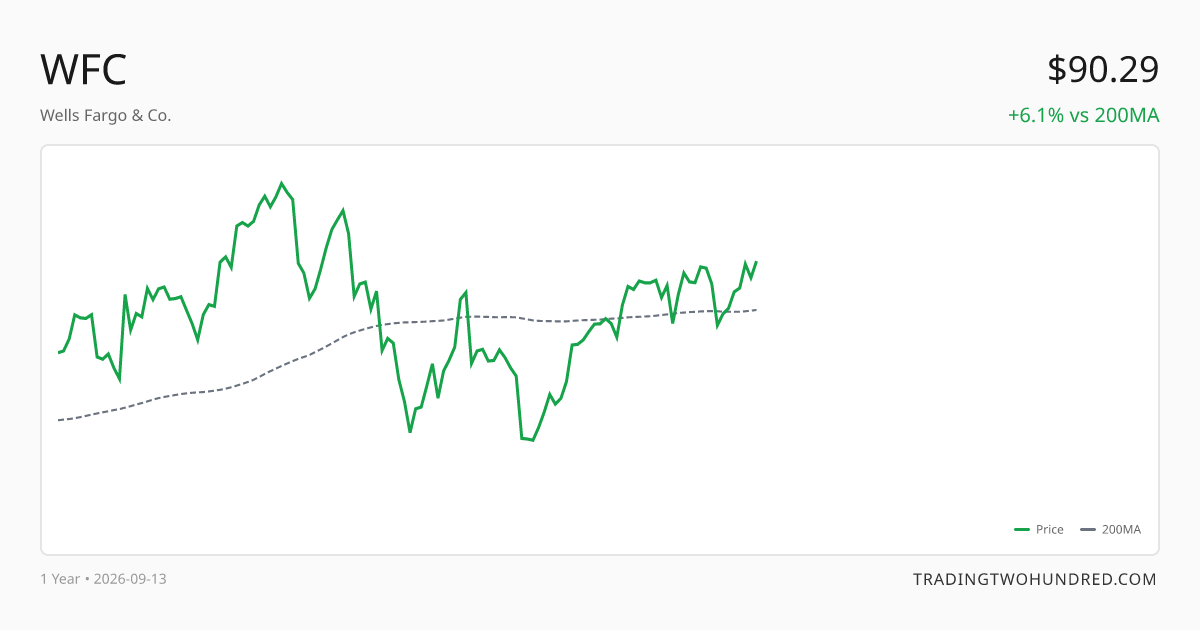Viewport: 1200px width, 630px height.
Task: Click the second-highest peak following the top
Action: [x=343, y=210]
